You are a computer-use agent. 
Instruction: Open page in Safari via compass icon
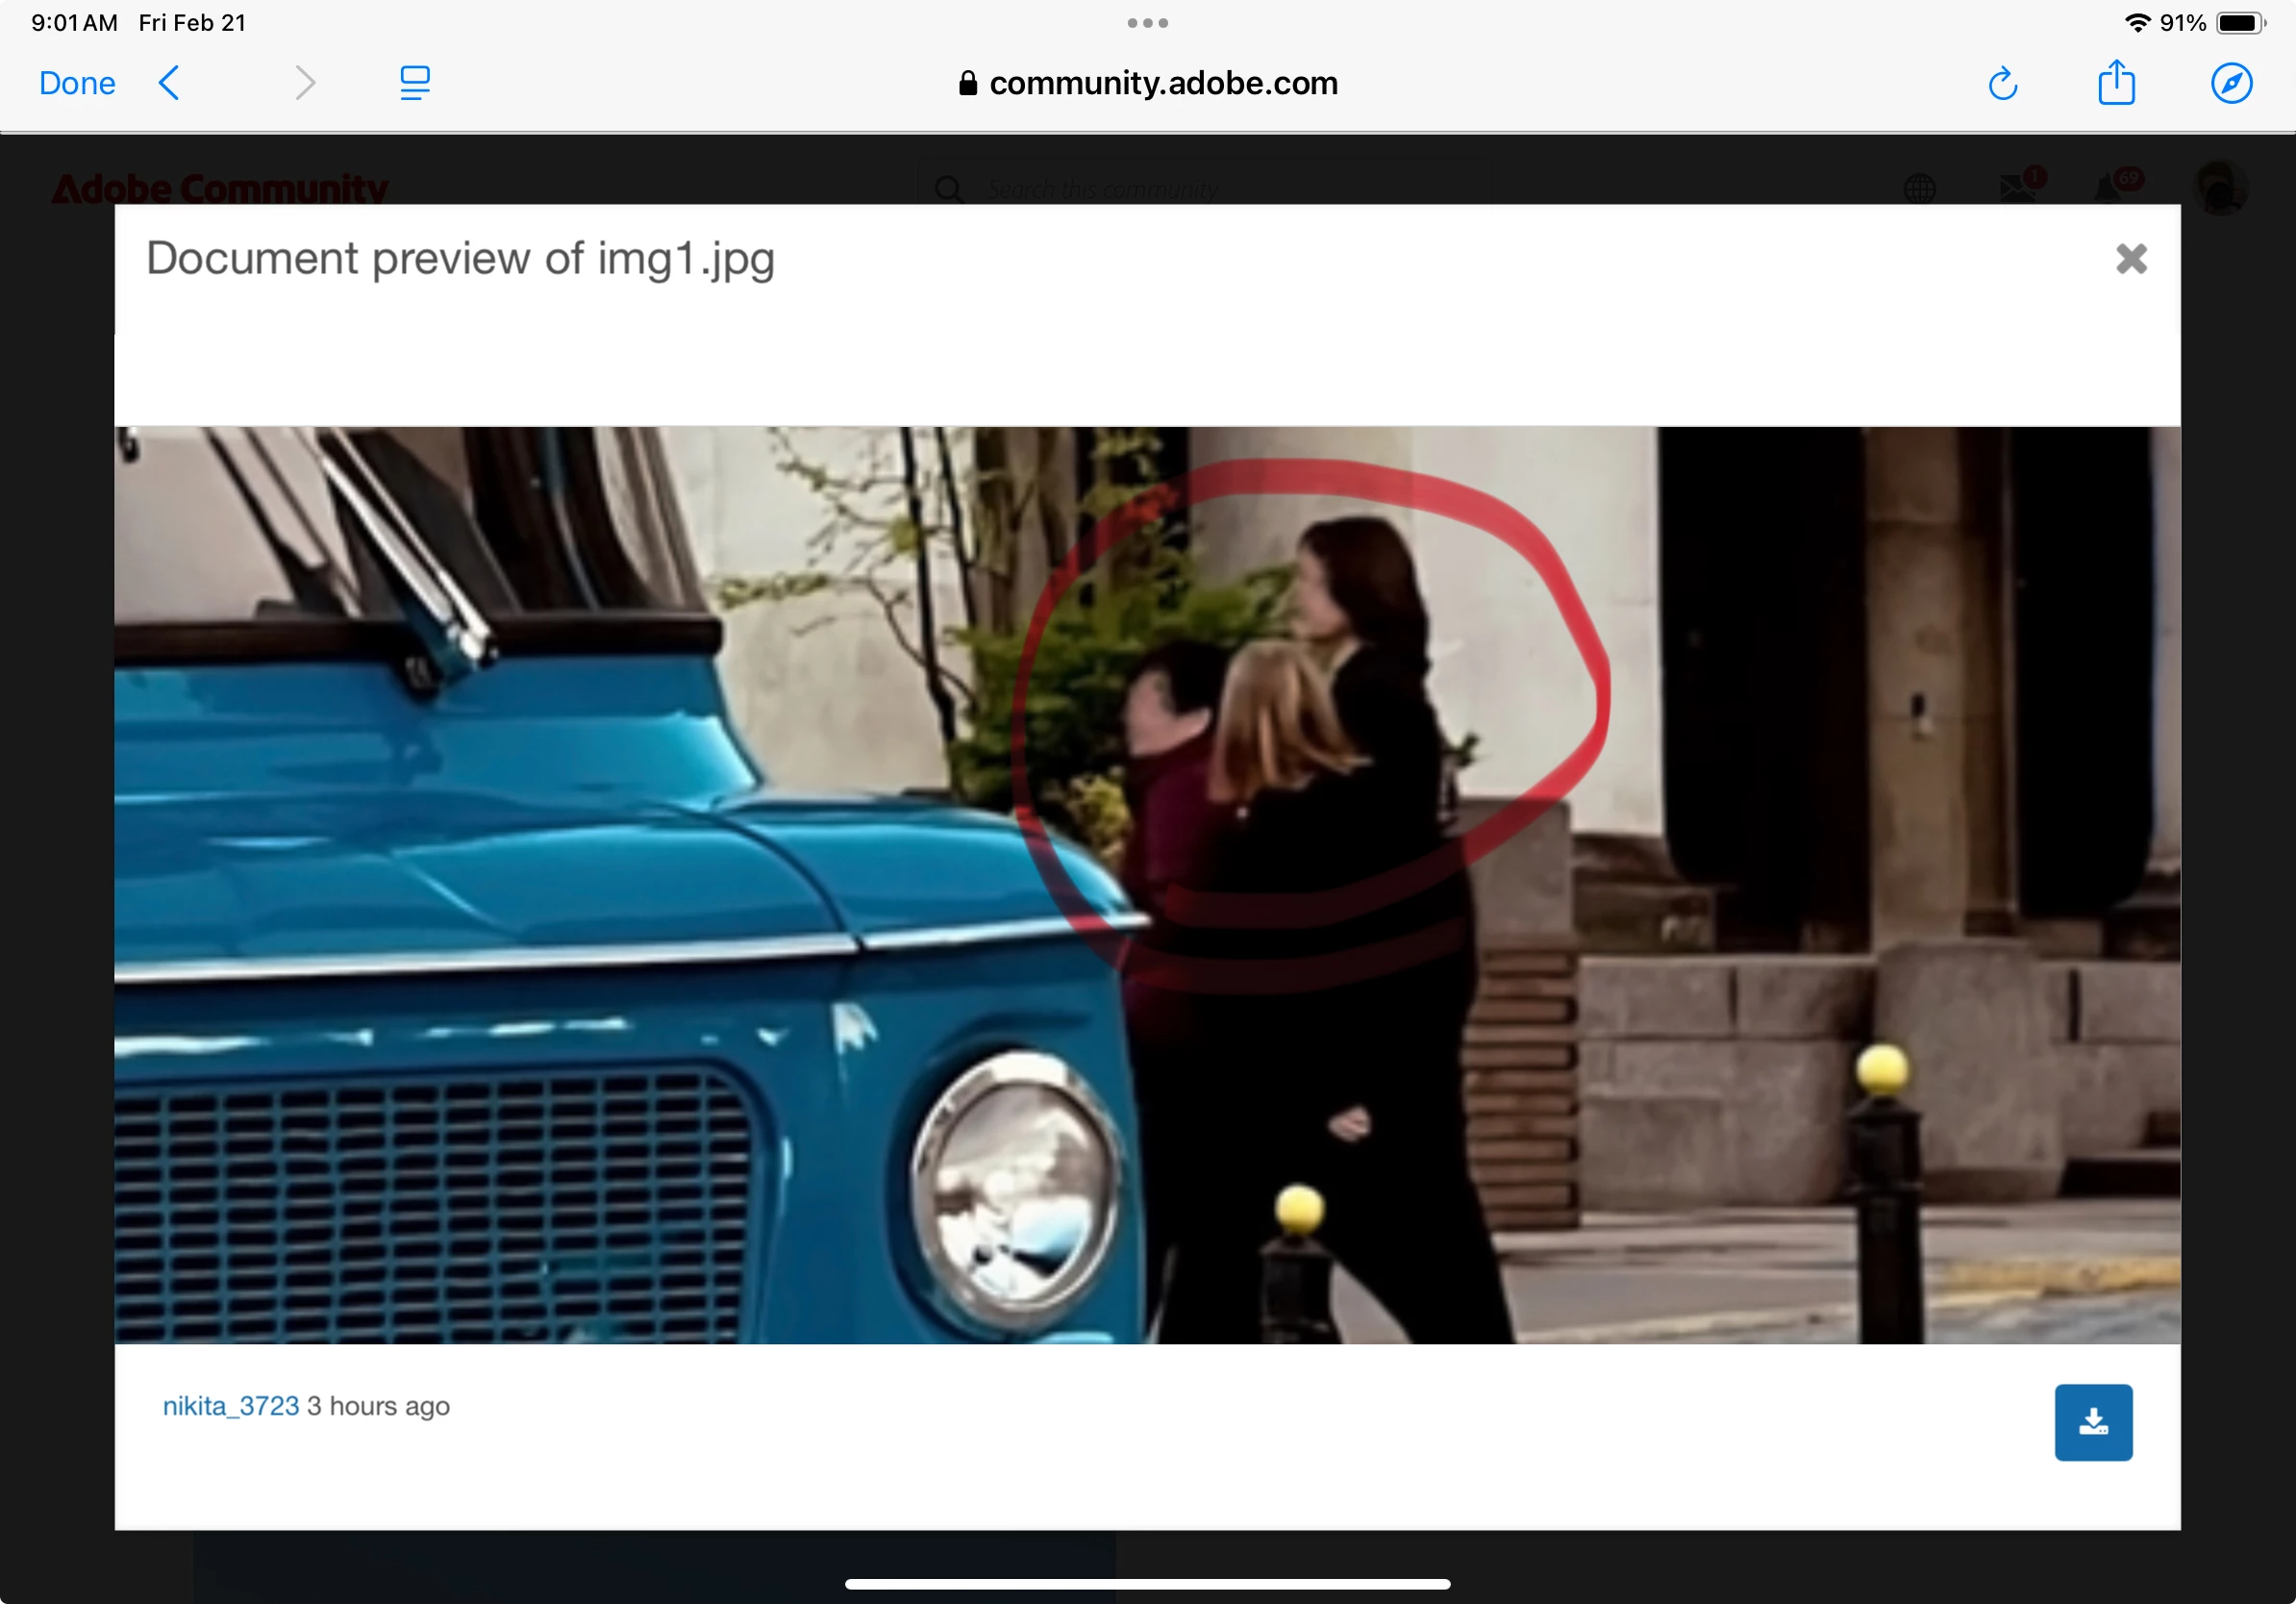(x=2231, y=83)
